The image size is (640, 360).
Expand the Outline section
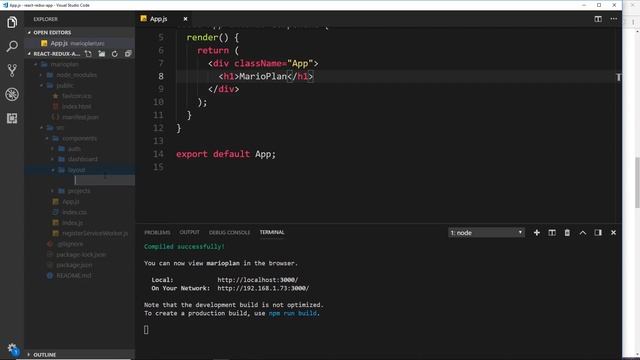pyautogui.click(x=80, y=355)
